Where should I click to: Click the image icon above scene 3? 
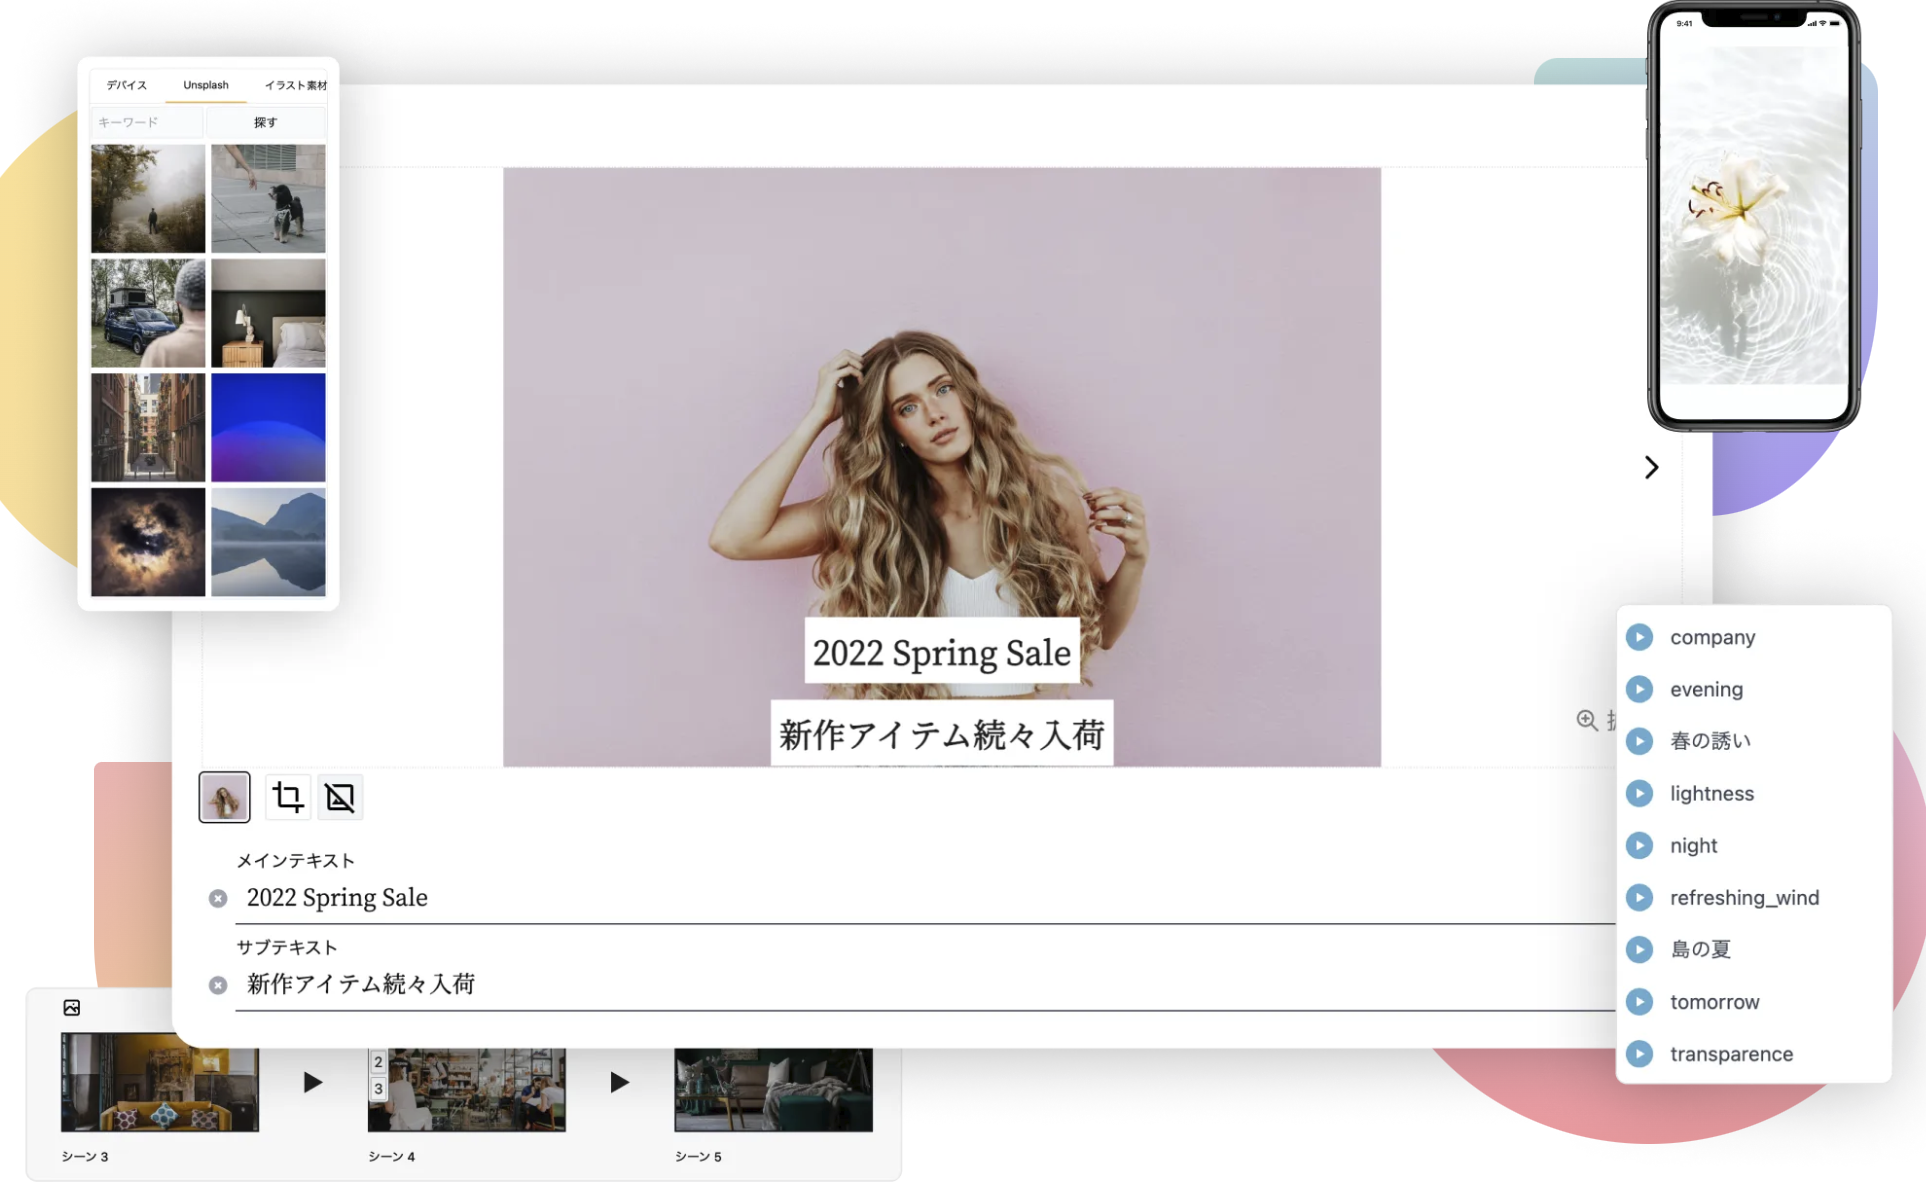(x=72, y=1007)
